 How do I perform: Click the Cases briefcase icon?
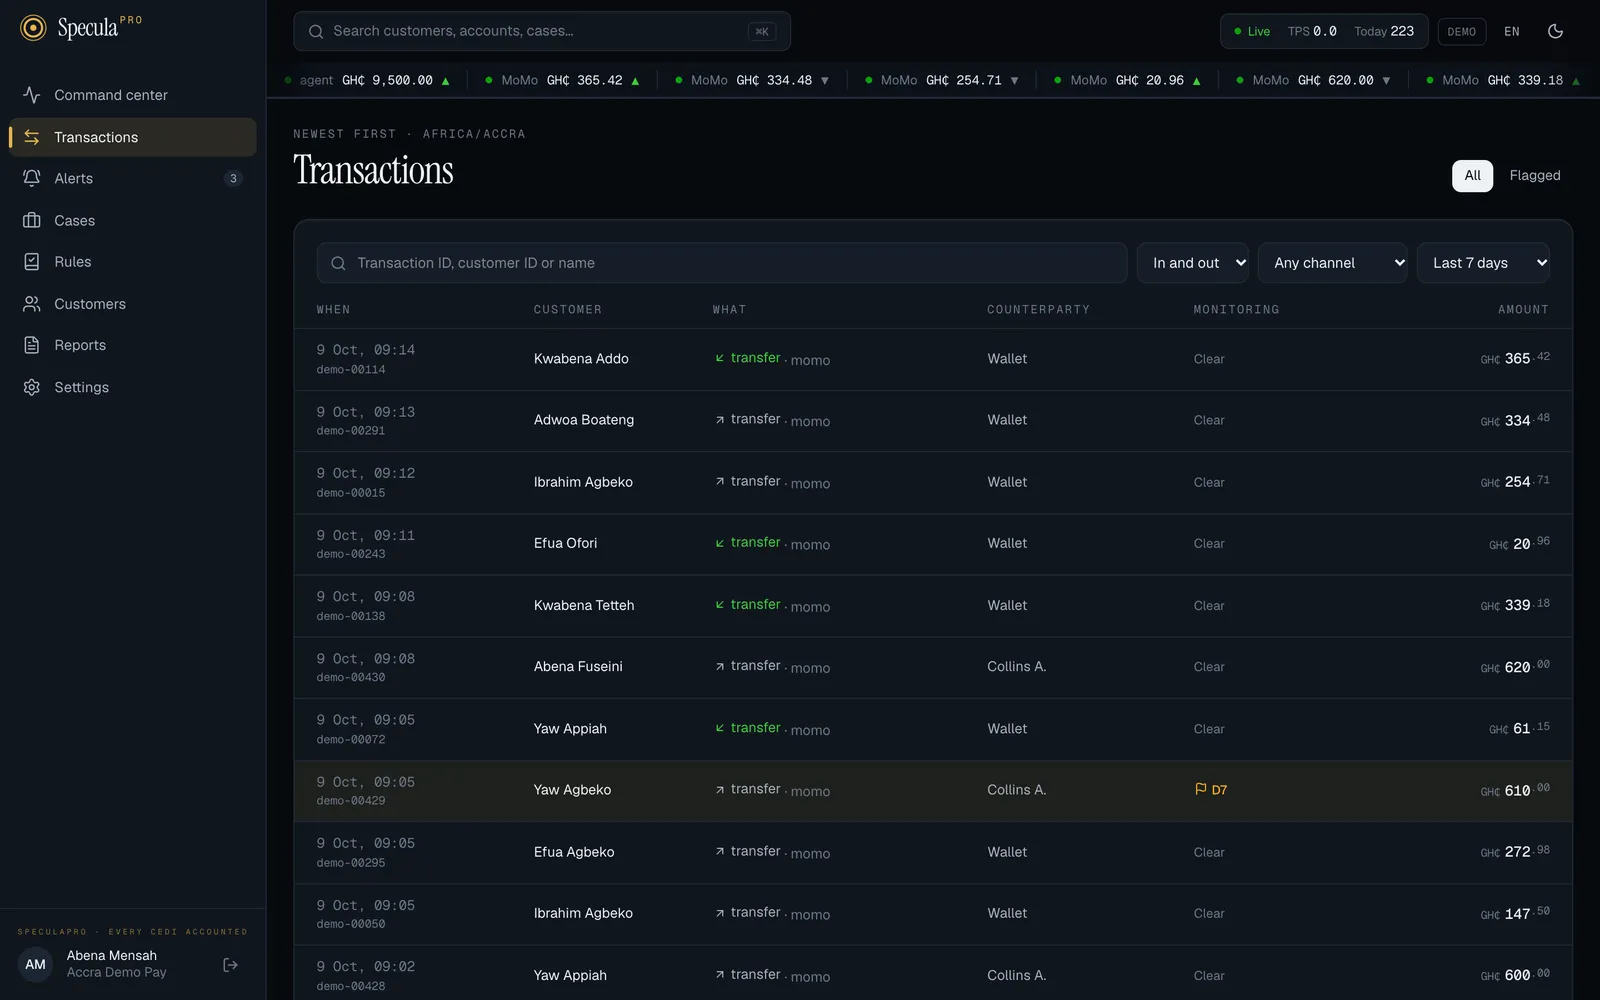pyautogui.click(x=32, y=220)
